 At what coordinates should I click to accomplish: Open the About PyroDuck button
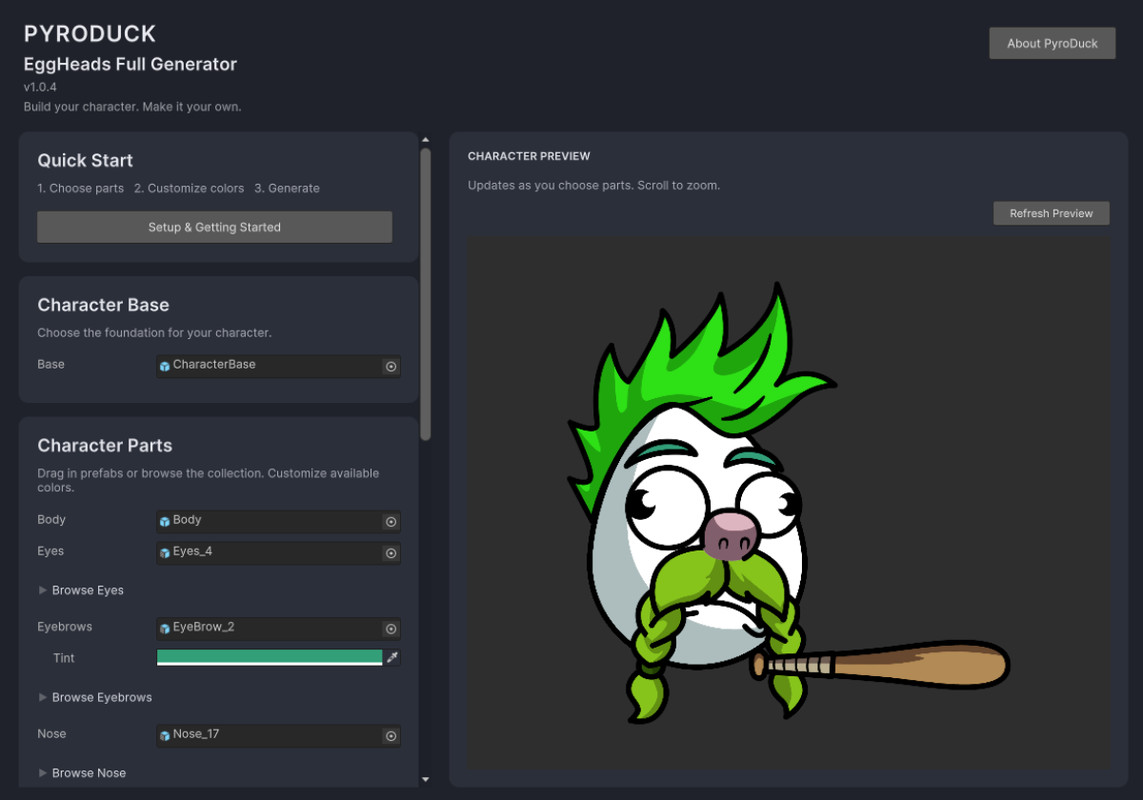[1052, 43]
